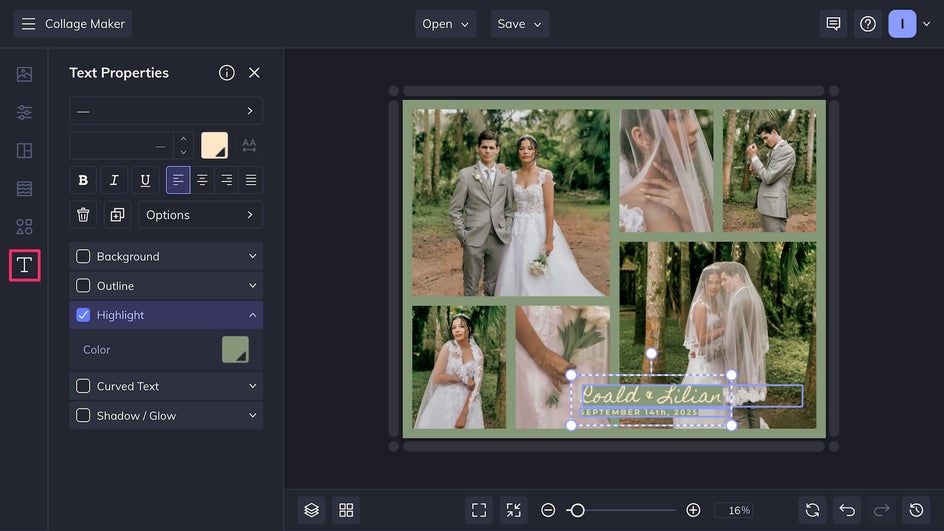Image resolution: width=944 pixels, height=531 pixels.
Task: Open the layers panel icon
Action: [311, 511]
